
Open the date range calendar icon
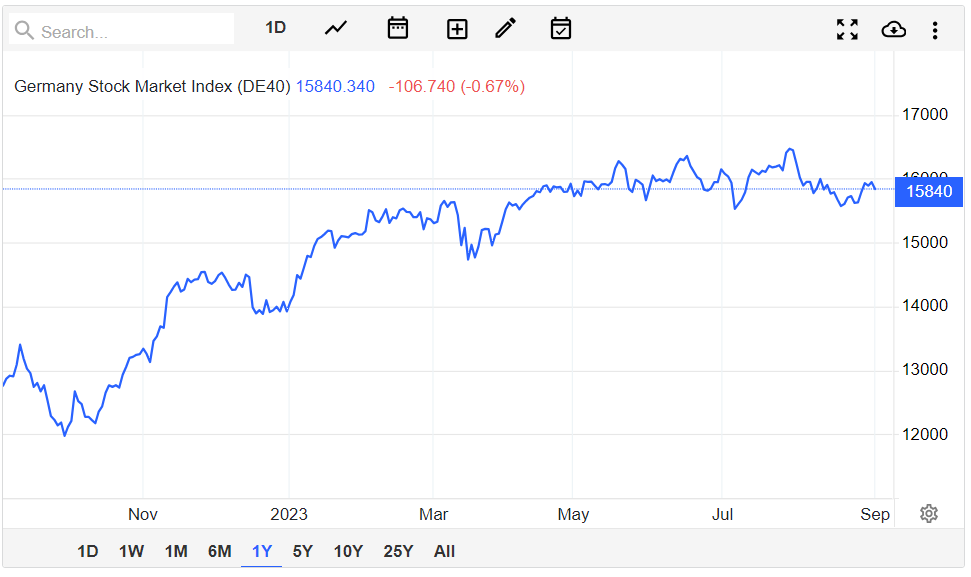pyautogui.click(x=398, y=28)
